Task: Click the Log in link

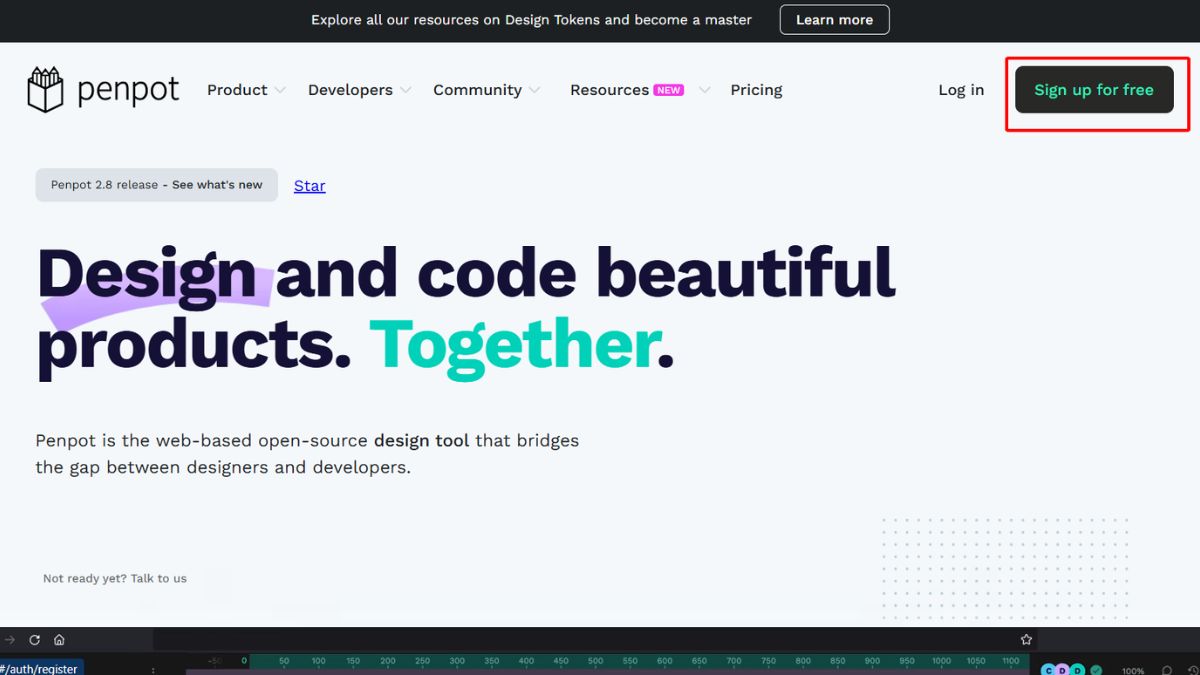Action: 961,90
